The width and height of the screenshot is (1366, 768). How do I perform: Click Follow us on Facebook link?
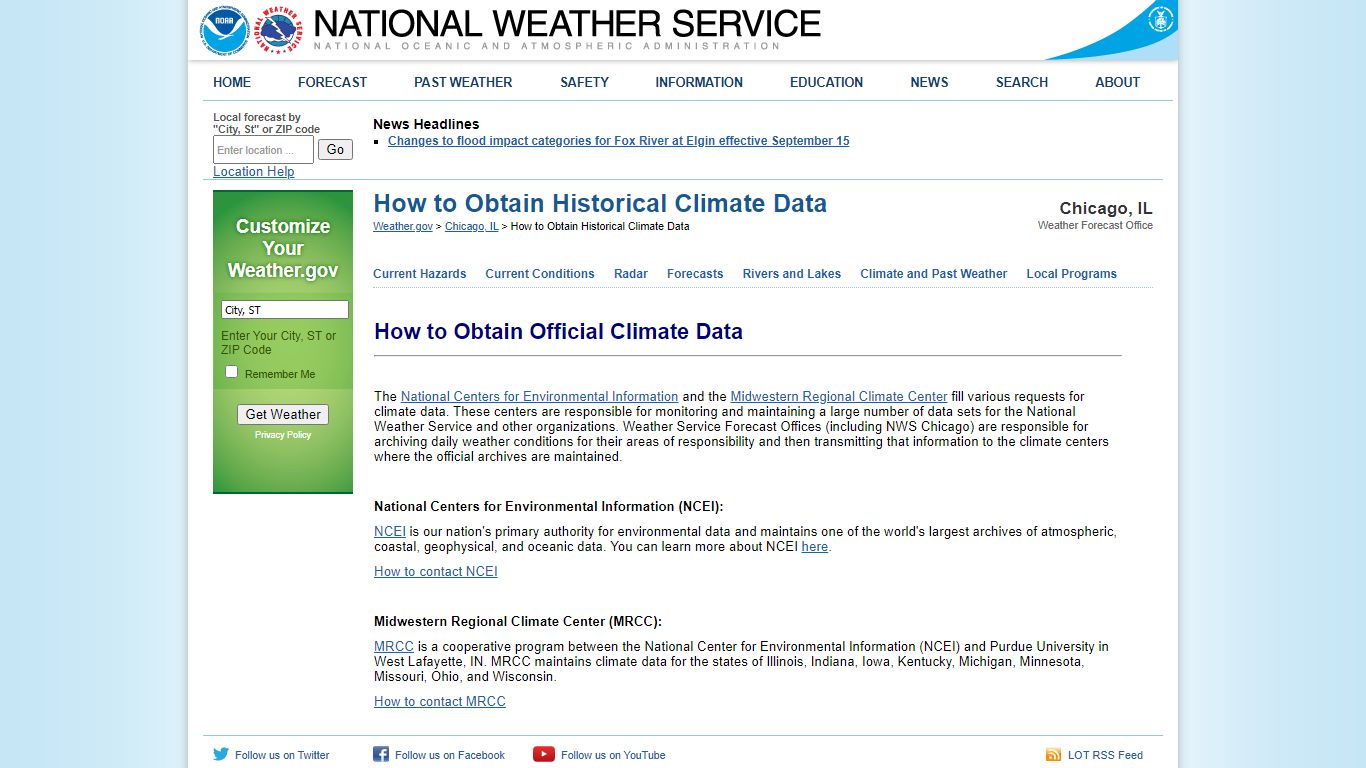tap(450, 755)
